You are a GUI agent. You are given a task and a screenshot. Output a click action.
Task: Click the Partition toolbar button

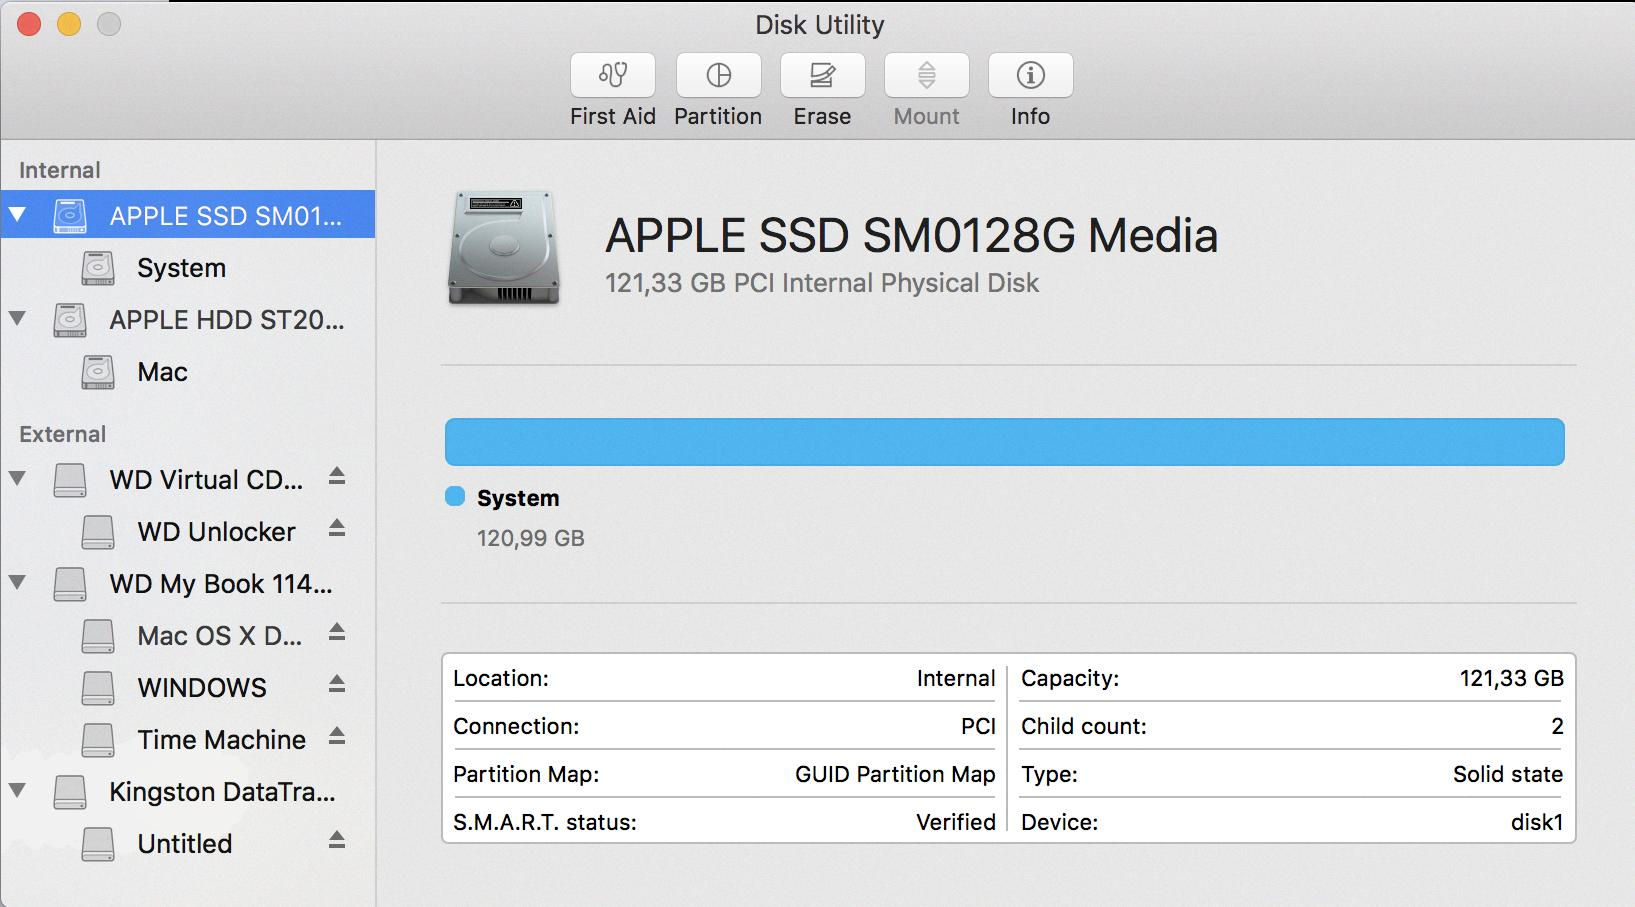[x=718, y=75]
